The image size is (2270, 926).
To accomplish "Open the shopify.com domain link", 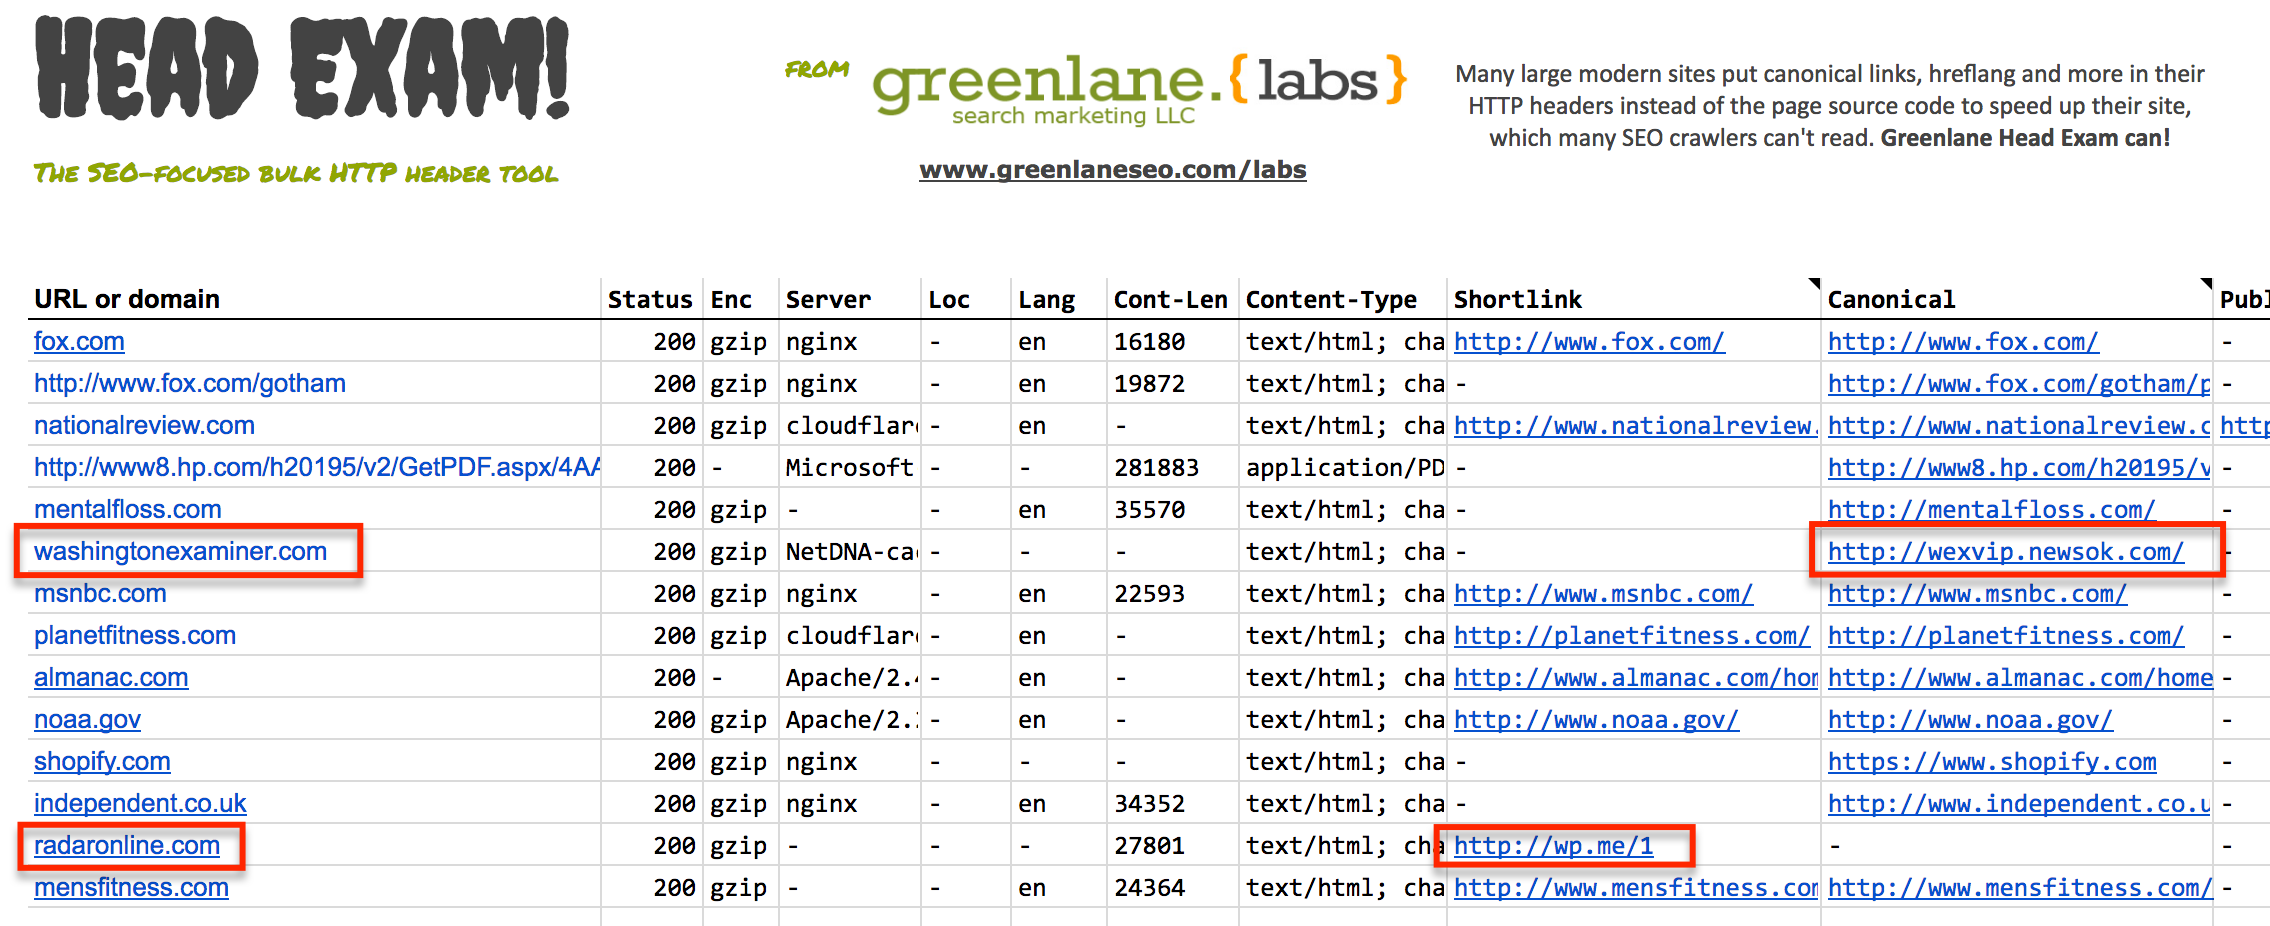I will click(x=102, y=762).
